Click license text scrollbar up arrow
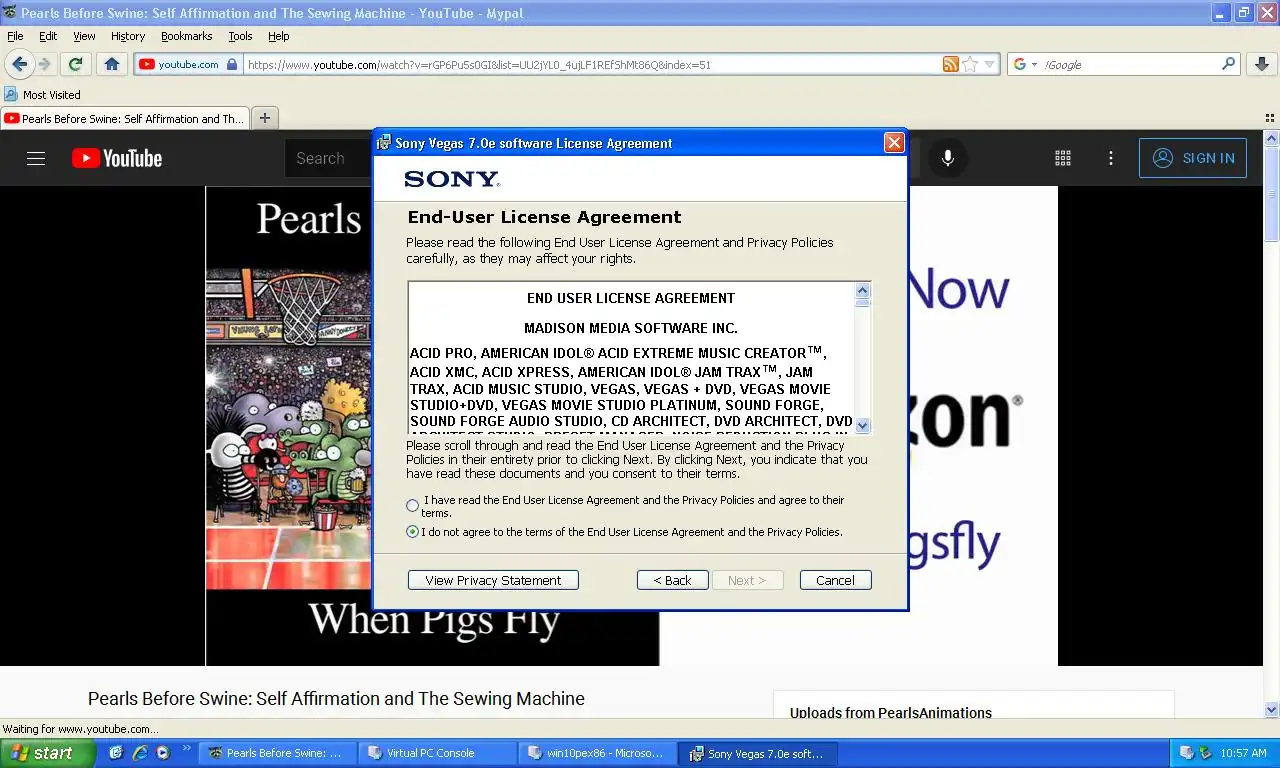The width and height of the screenshot is (1280, 768). click(863, 291)
